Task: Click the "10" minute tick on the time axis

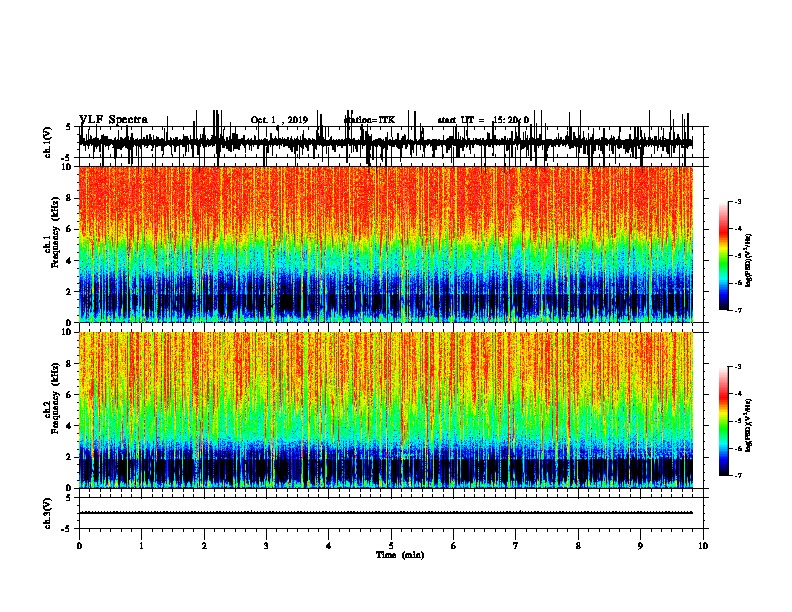Action: pos(703,546)
